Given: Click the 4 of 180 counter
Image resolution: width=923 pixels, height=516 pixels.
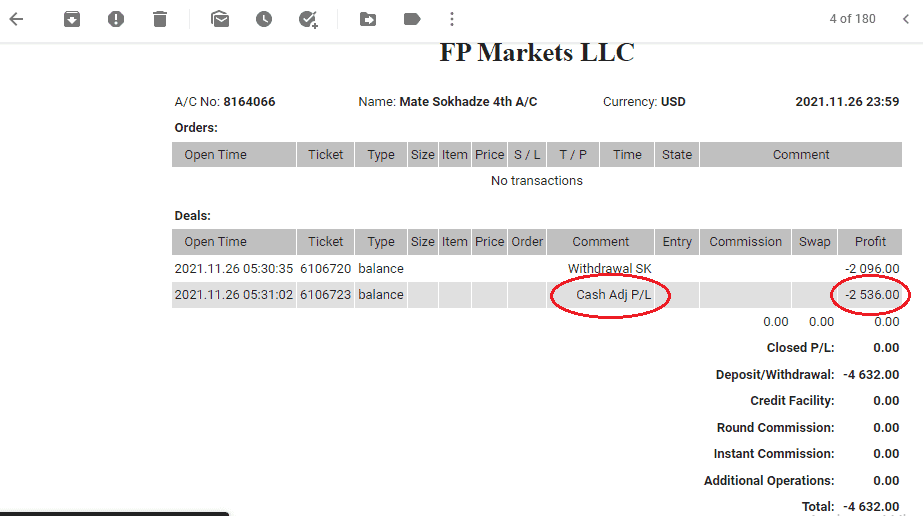Looking at the screenshot, I should [852, 19].
